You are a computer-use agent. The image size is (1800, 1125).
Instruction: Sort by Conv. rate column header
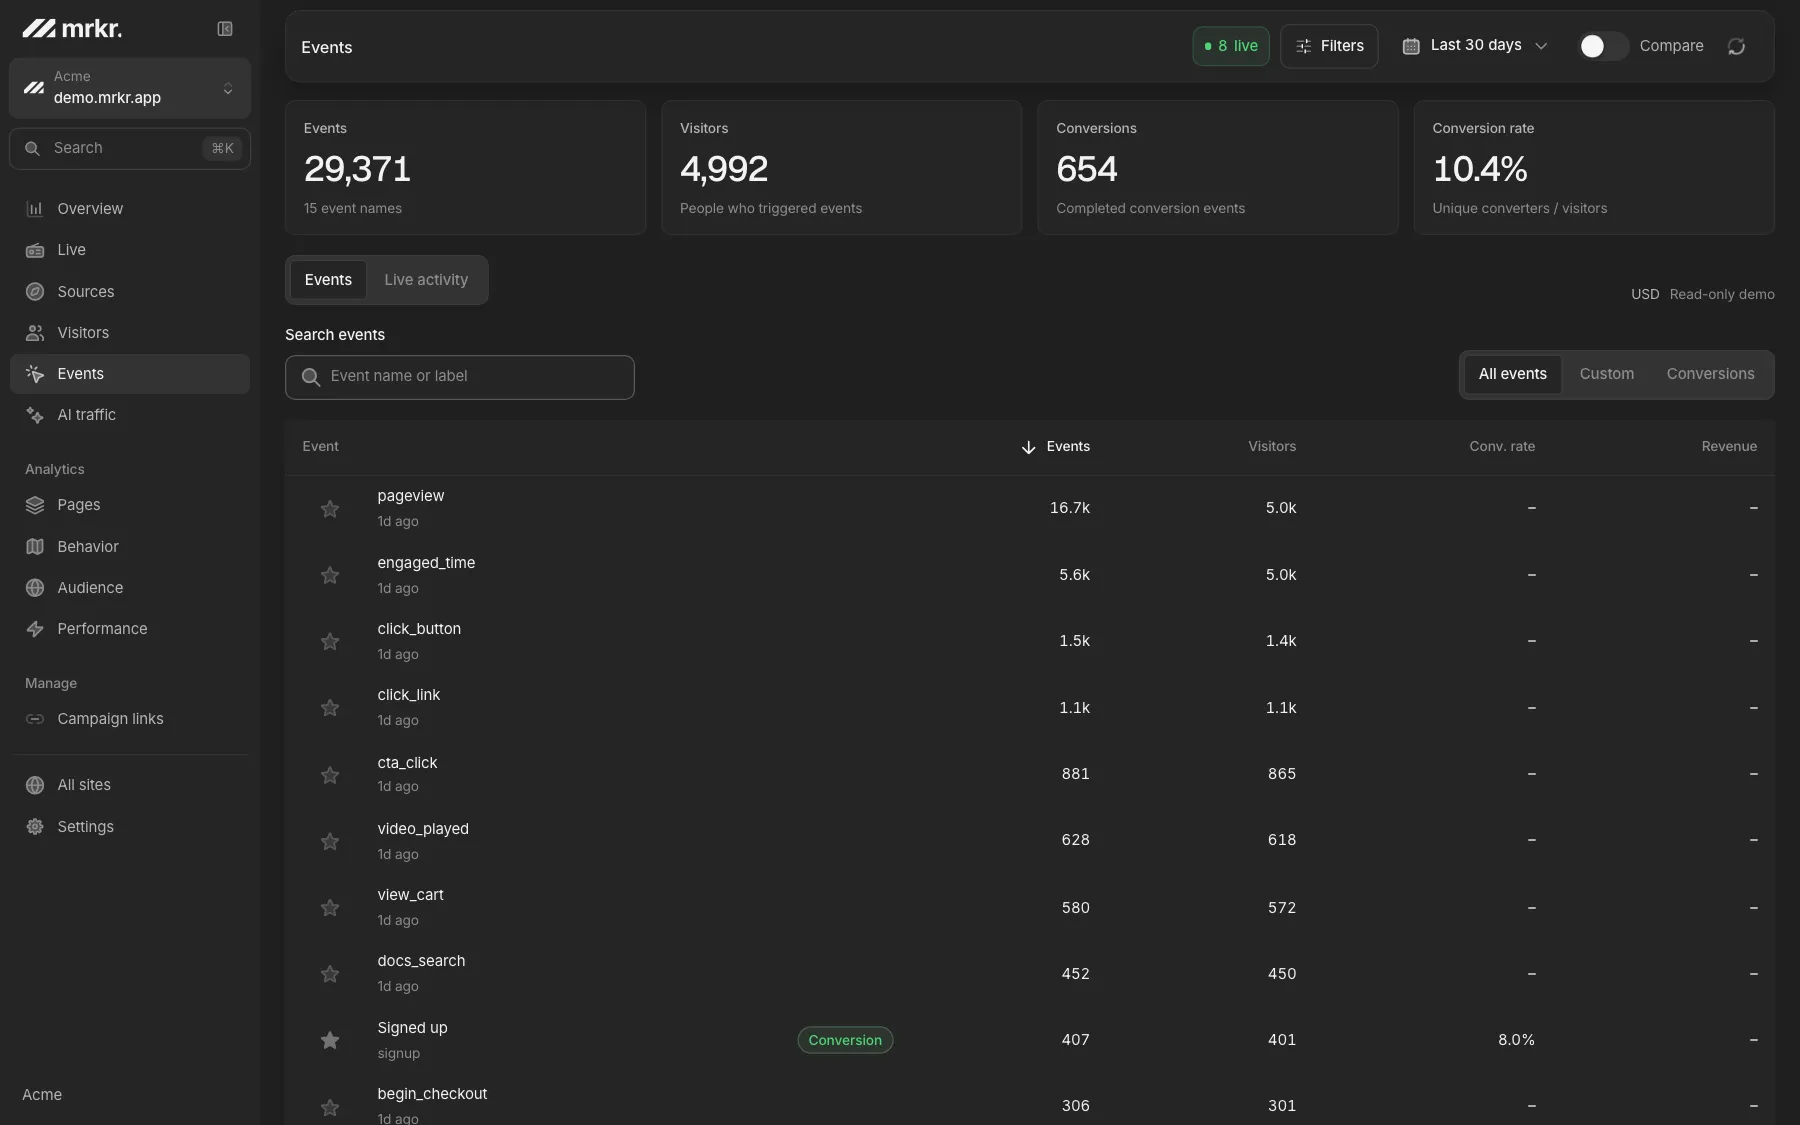point(1502,447)
